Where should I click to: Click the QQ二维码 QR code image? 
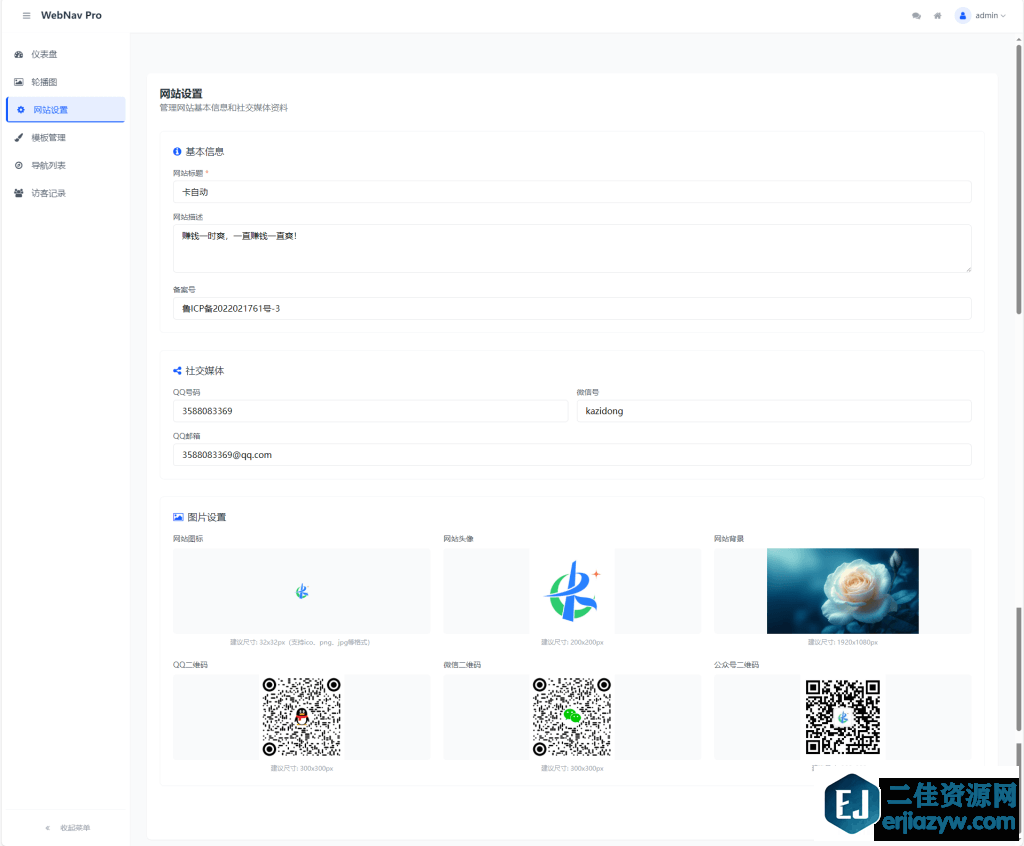pyautogui.click(x=301, y=717)
